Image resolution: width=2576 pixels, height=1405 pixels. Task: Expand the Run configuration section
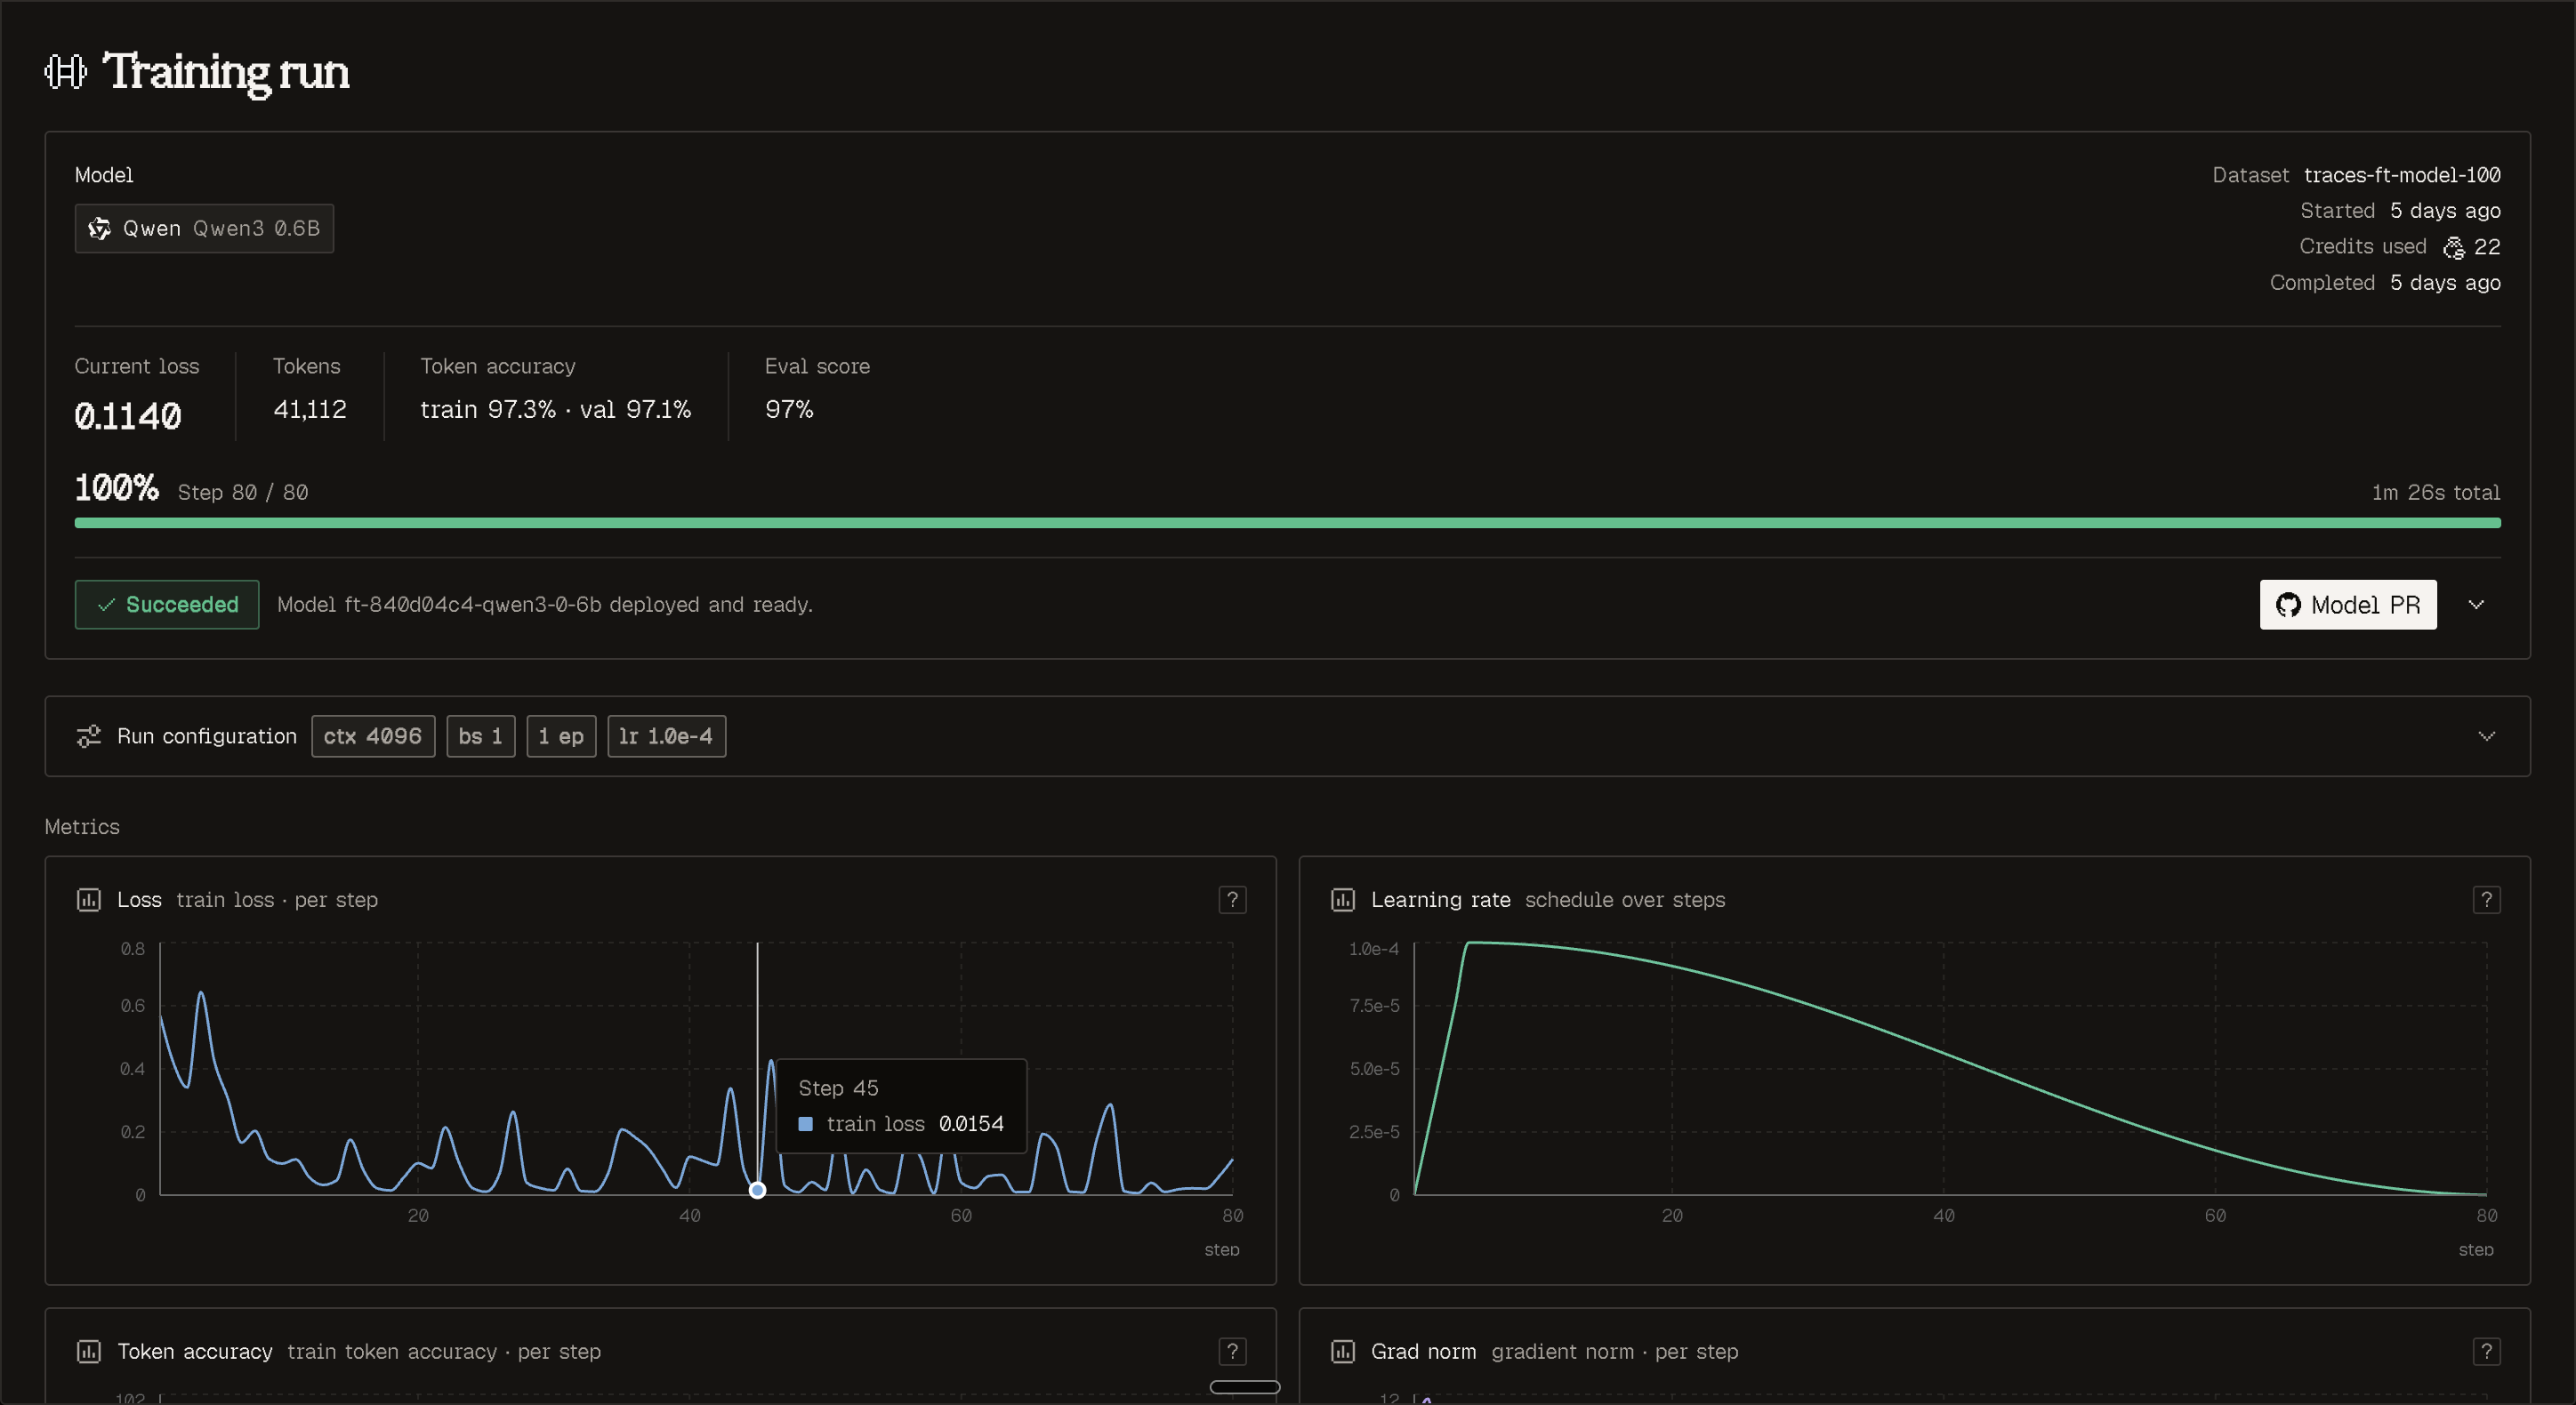(2487, 736)
